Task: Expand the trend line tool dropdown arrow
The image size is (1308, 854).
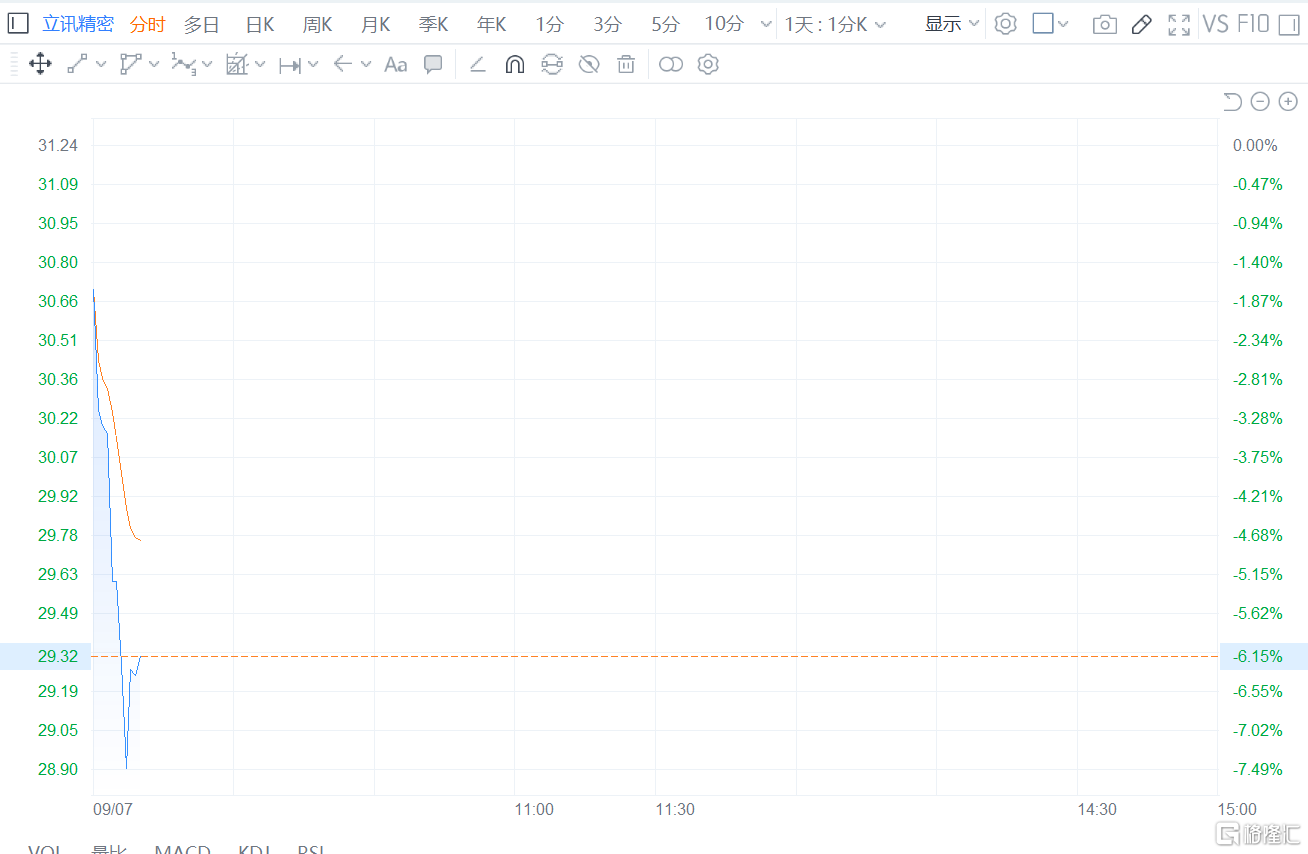Action: point(101,65)
